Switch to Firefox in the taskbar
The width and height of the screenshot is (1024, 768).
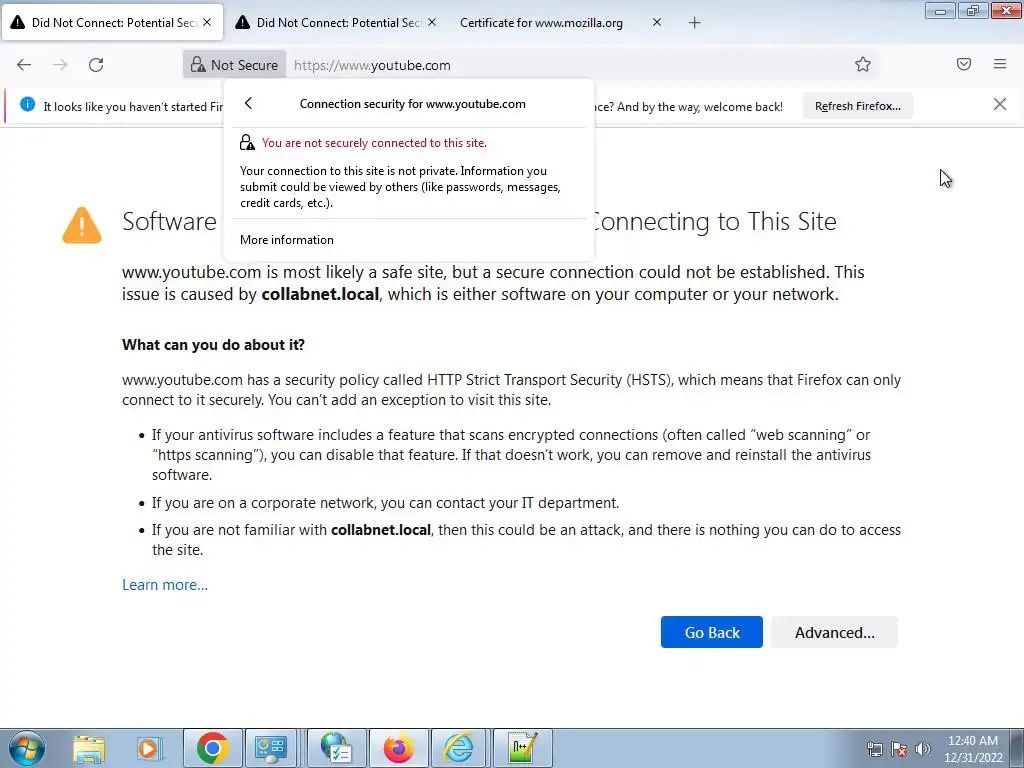[x=398, y=748]
